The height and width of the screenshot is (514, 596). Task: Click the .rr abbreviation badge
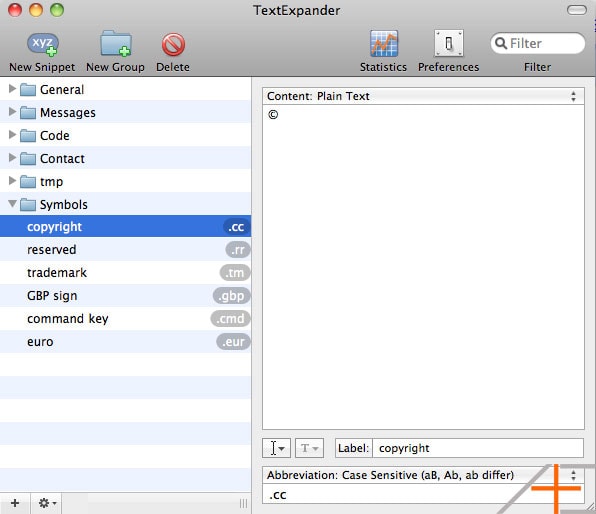click(238, 250)
